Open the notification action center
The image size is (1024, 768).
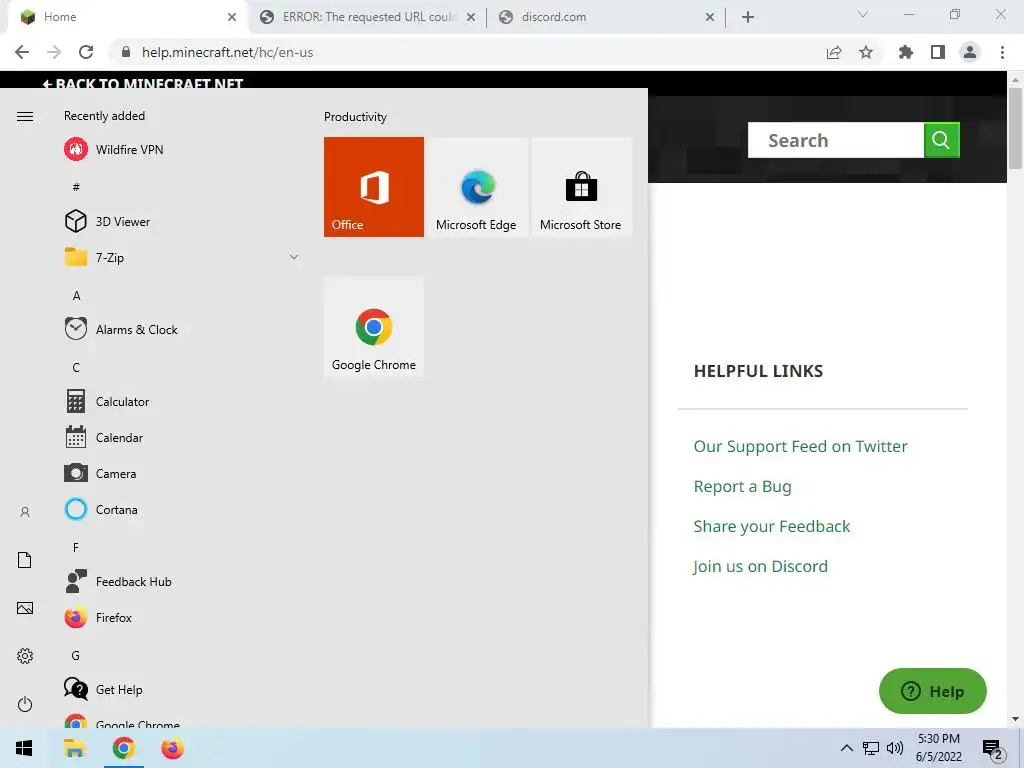[993, 749]
